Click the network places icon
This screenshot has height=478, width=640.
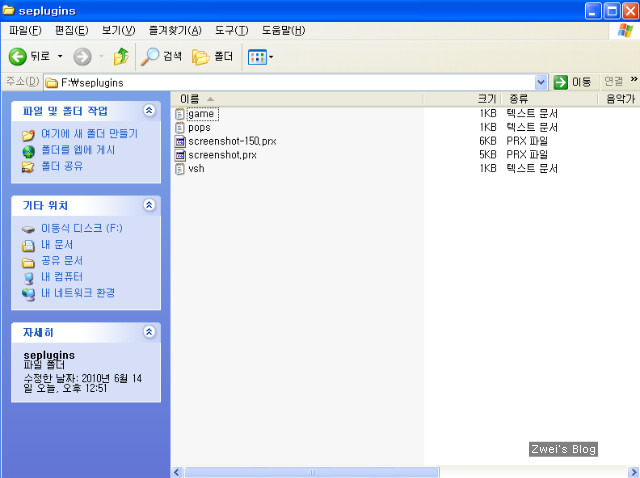coord(28,294)
